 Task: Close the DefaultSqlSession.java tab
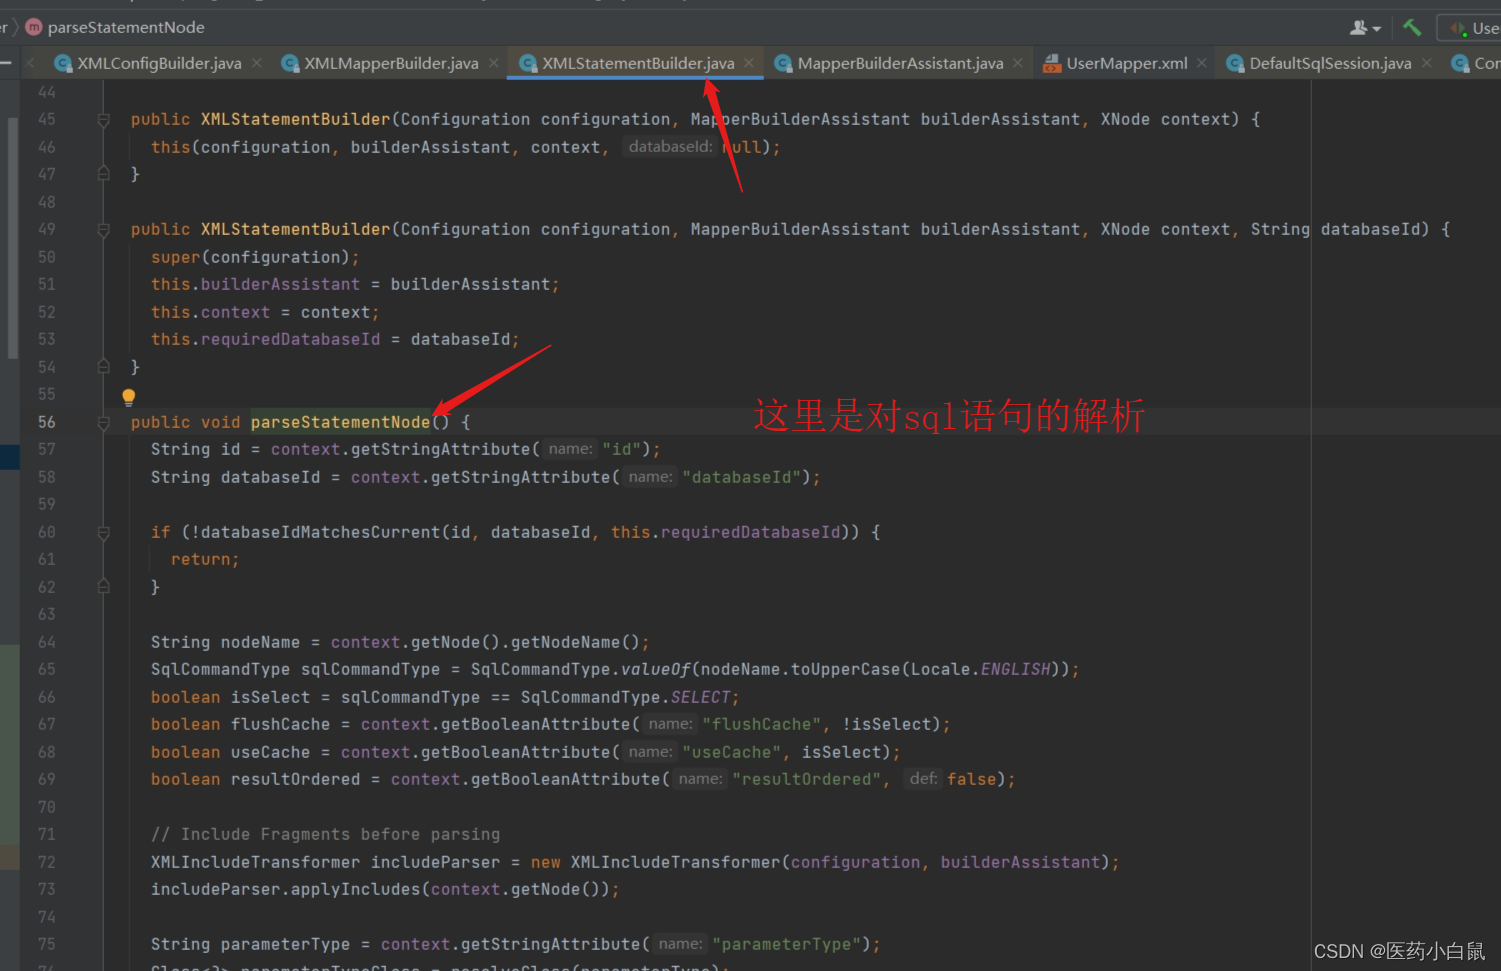(1427, 63)
